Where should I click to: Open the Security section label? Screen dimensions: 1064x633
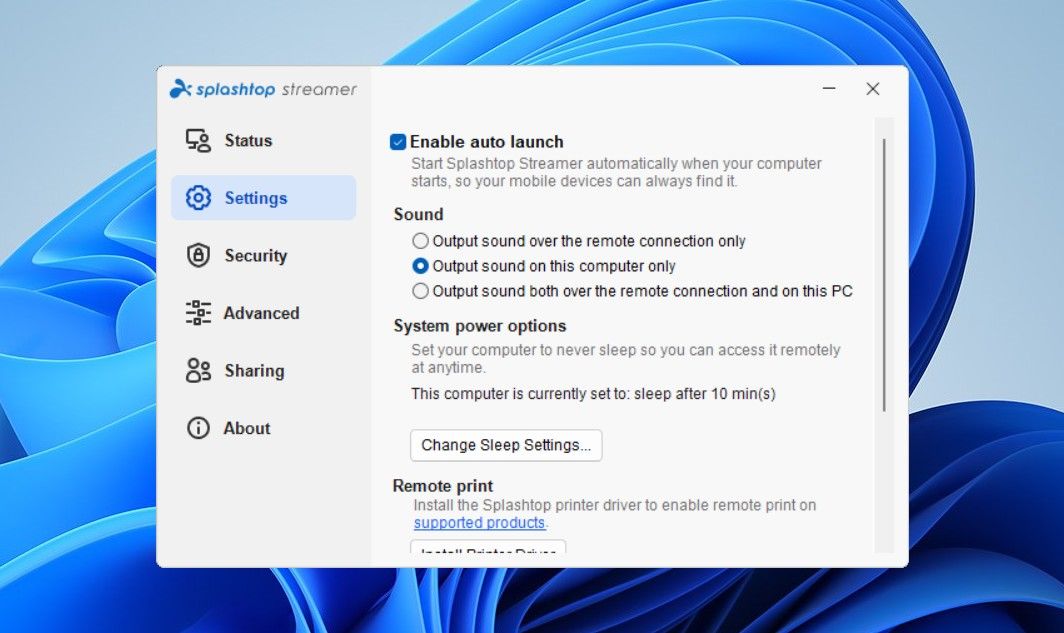256,256
